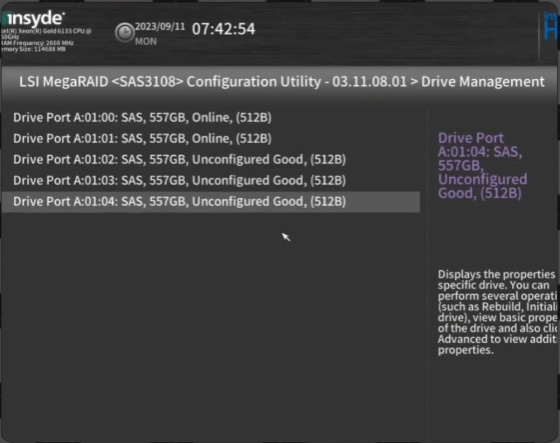Click the RAM Frequency 2666 MHz line
560x443 pixels.
coord(37,43)
